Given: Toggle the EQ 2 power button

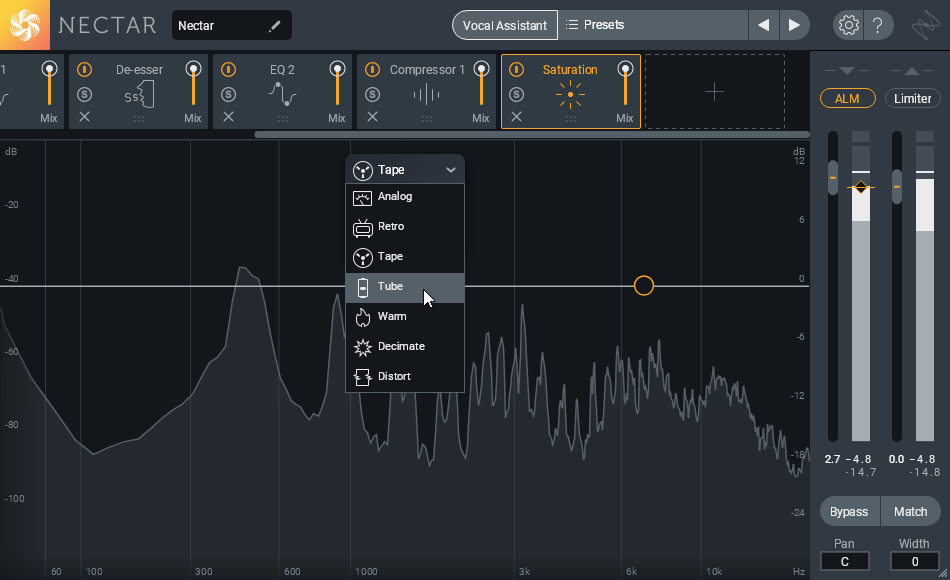Looking at the screenshot, I should (x=228, y=70).
